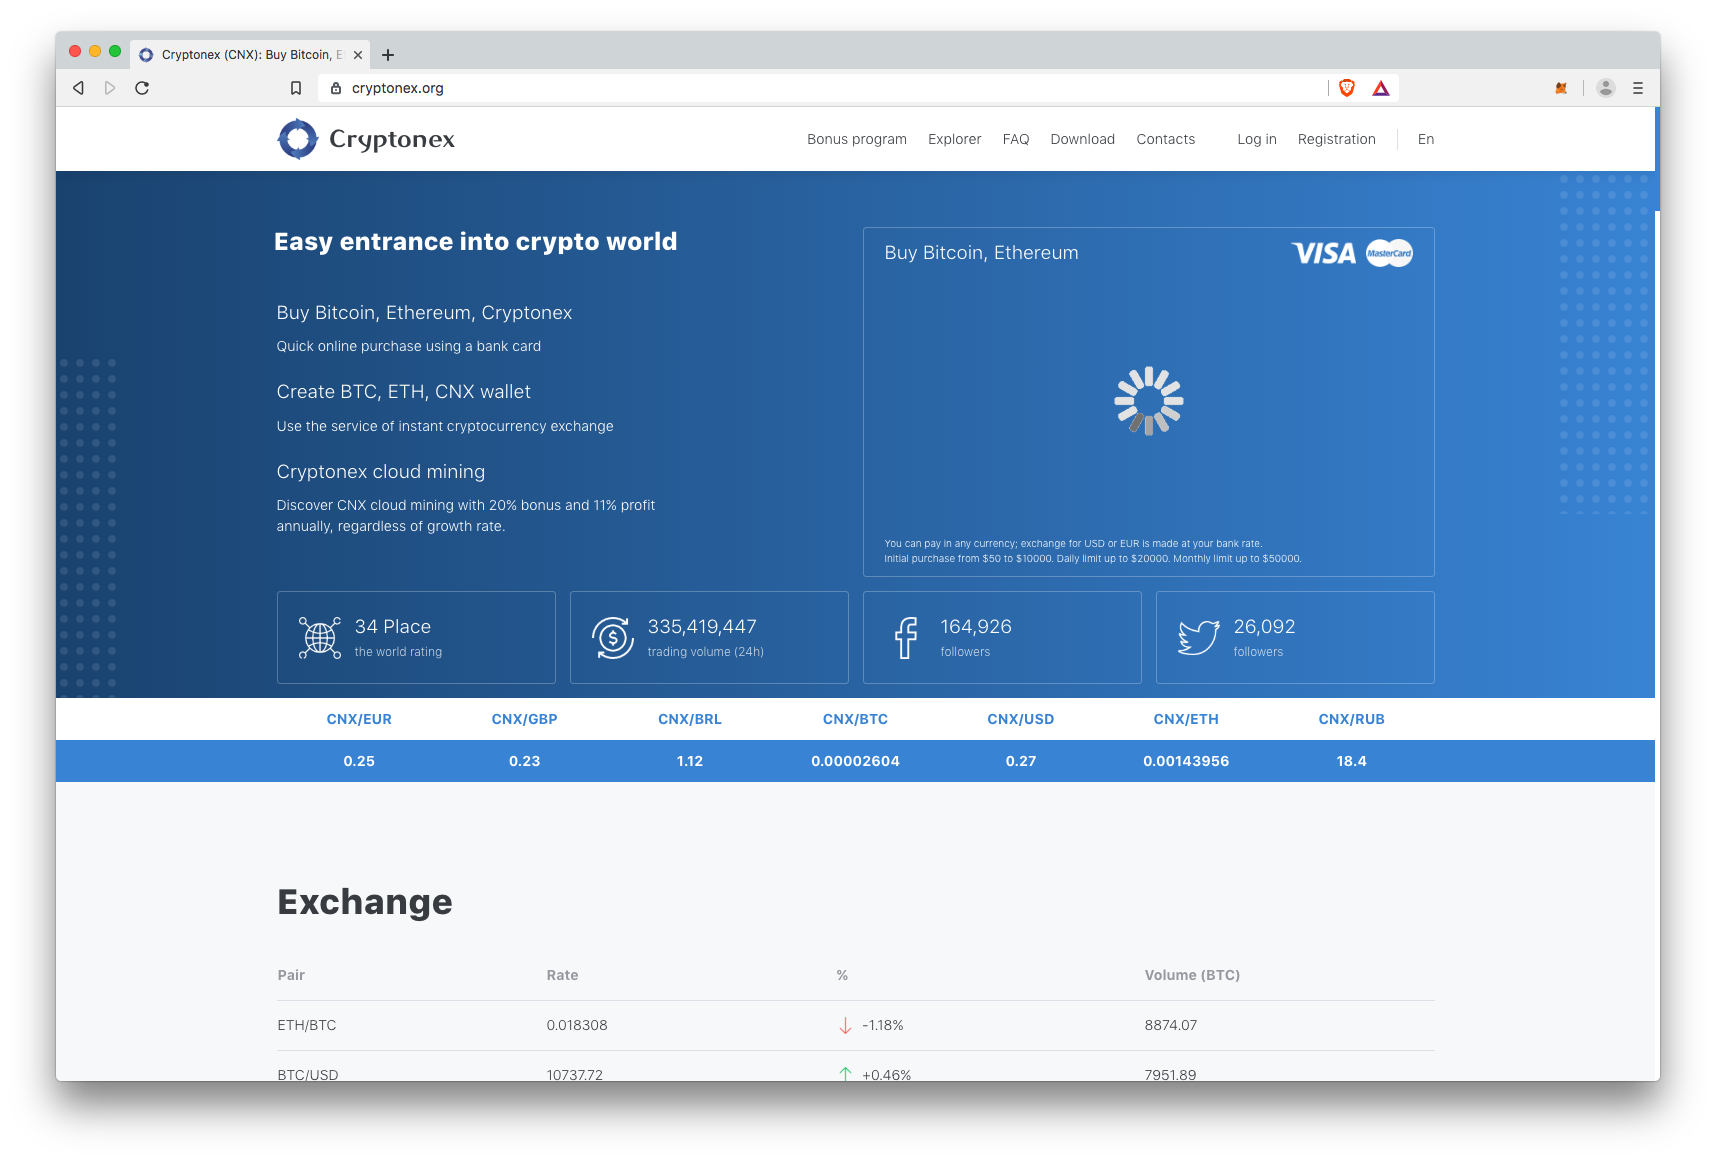The width and height of the screenshot is (1716, 1161).
Task: Click the Exchange section heading
Action: [x=365, y=902]
